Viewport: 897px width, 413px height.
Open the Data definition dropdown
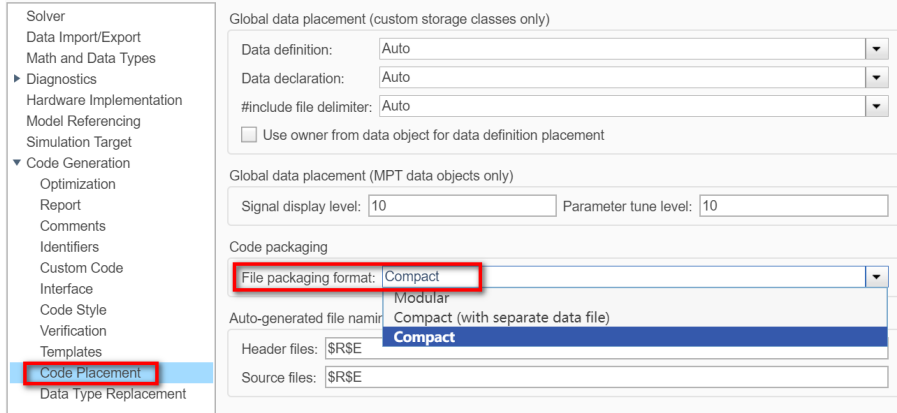877,48
